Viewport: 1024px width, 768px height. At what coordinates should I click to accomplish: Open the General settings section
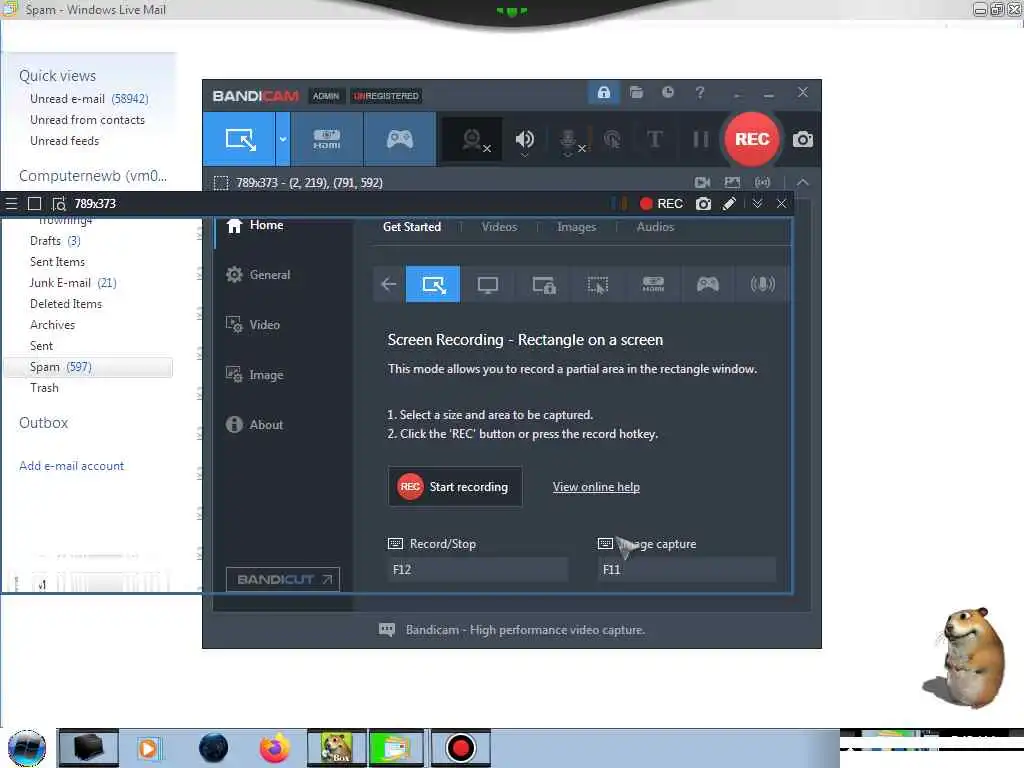[x=258, y=275]
